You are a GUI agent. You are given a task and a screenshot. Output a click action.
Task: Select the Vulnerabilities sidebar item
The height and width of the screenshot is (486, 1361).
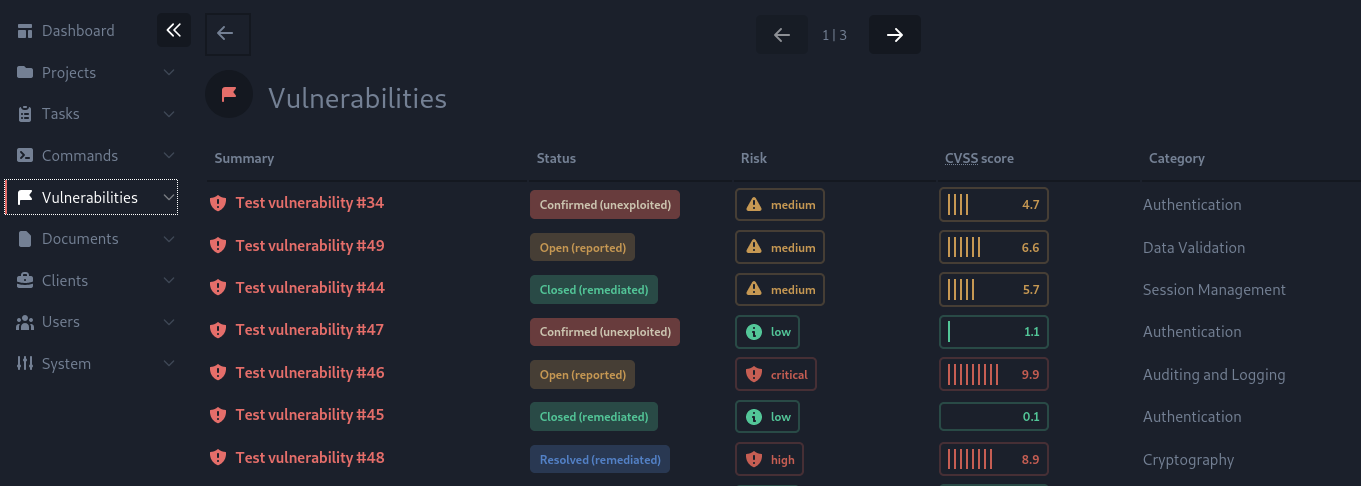(x=90, y=198)
